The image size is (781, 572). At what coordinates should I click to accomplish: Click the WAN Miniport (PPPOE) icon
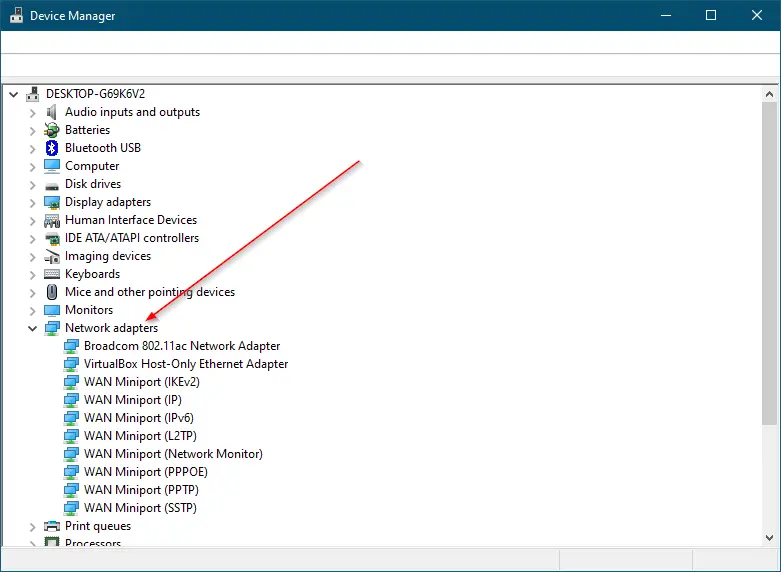click(71, 472)
